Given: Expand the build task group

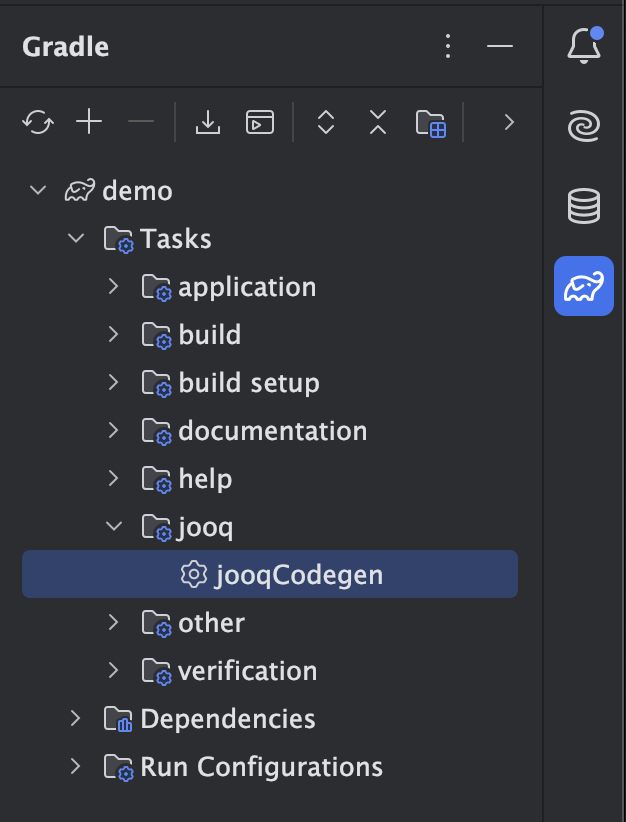Looking at the screenshot, I should (113, 334).
